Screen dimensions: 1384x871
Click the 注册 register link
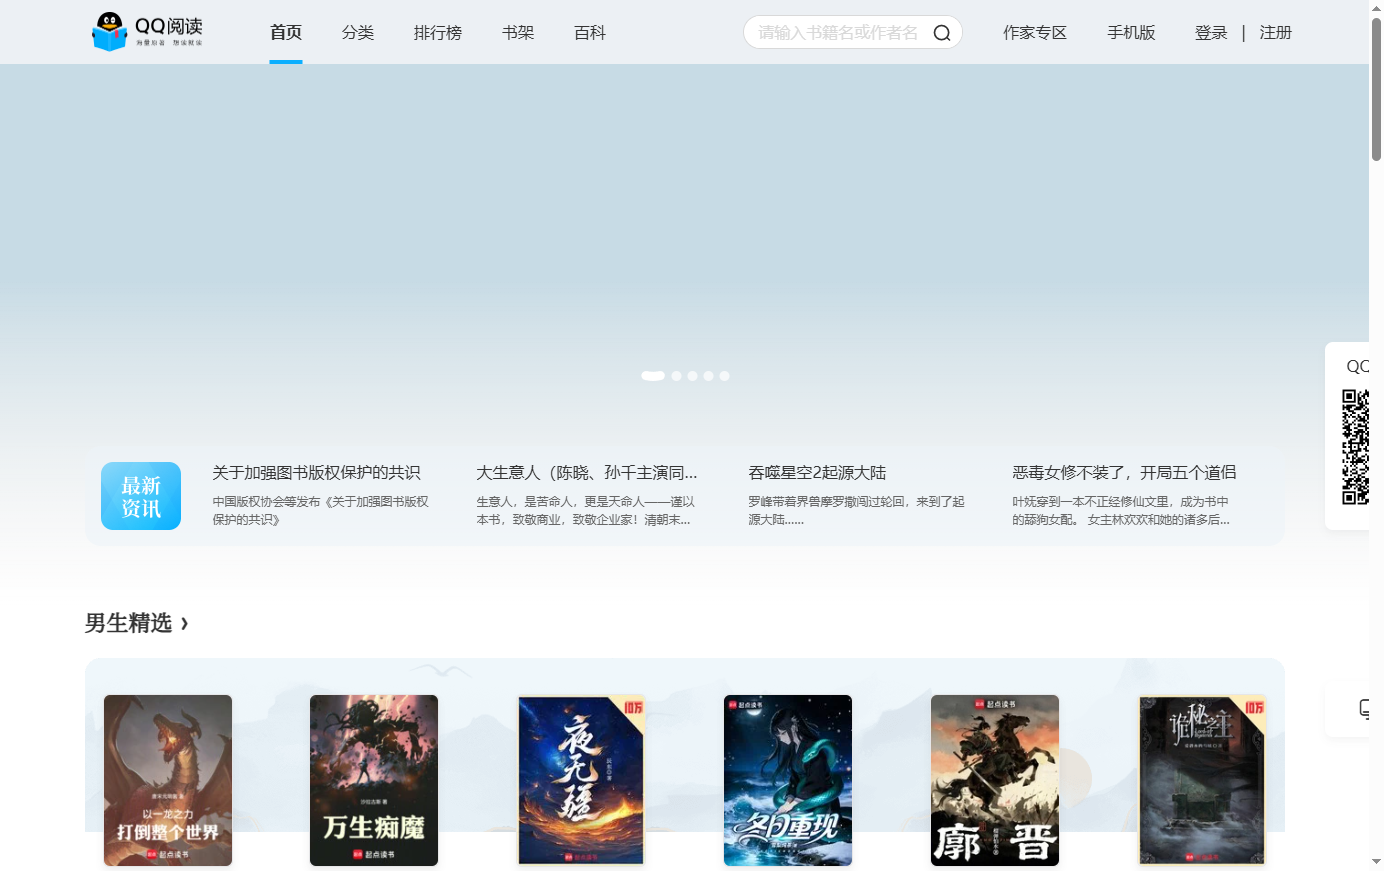click(1275, 33)
